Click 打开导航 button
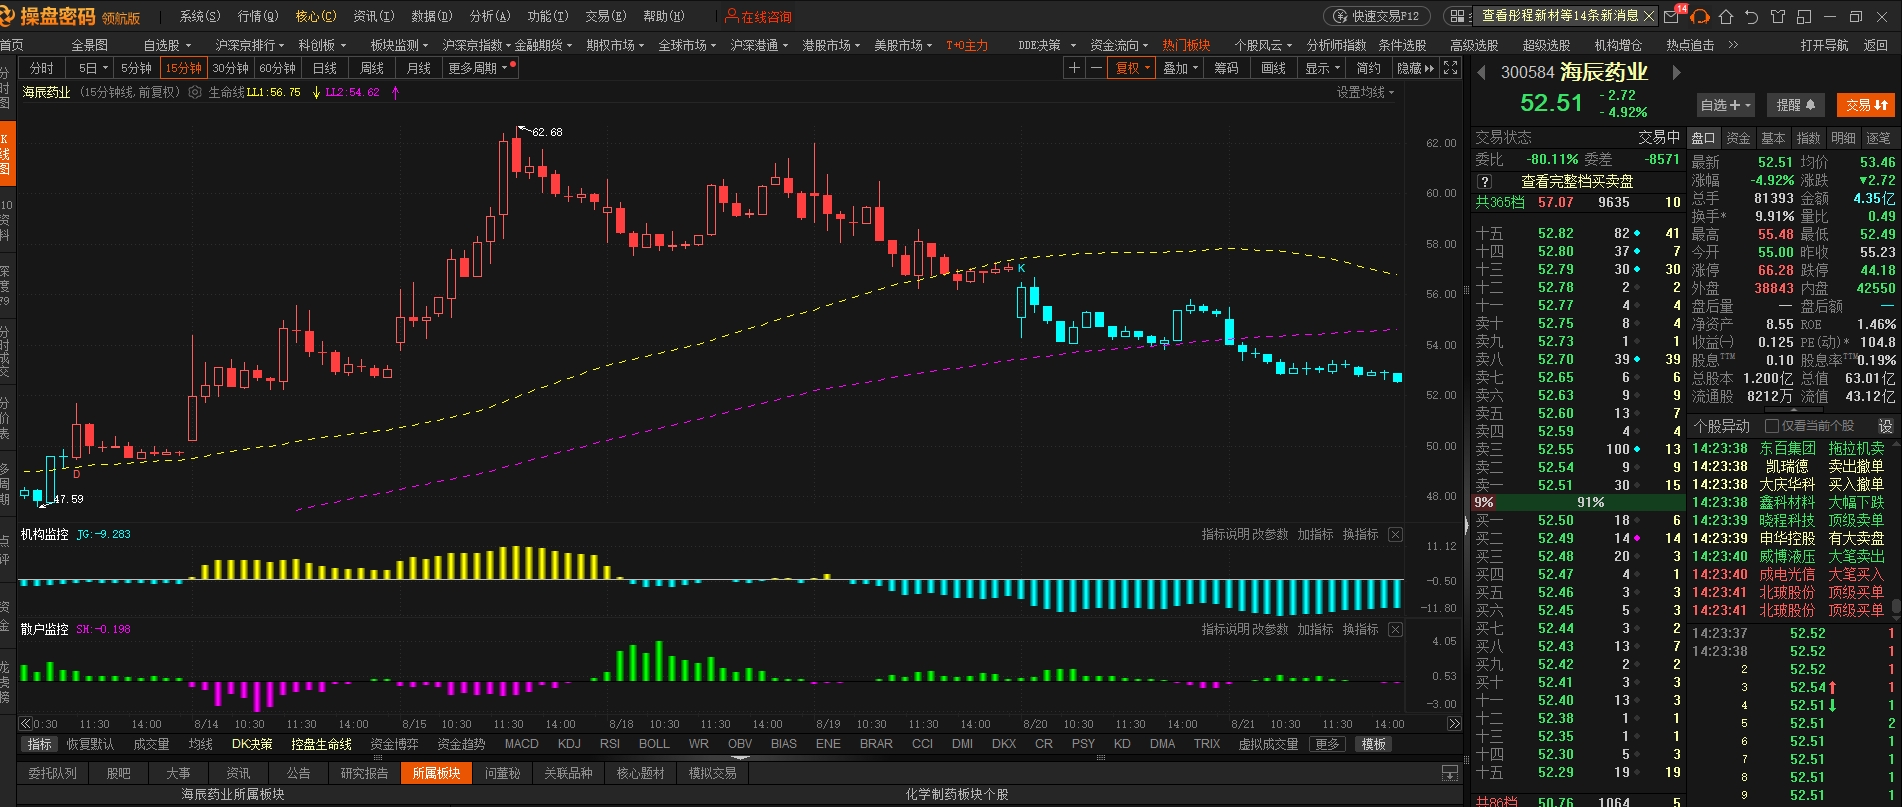The height and width of the screenshot is (807, 1902). tap(1824, 45)
